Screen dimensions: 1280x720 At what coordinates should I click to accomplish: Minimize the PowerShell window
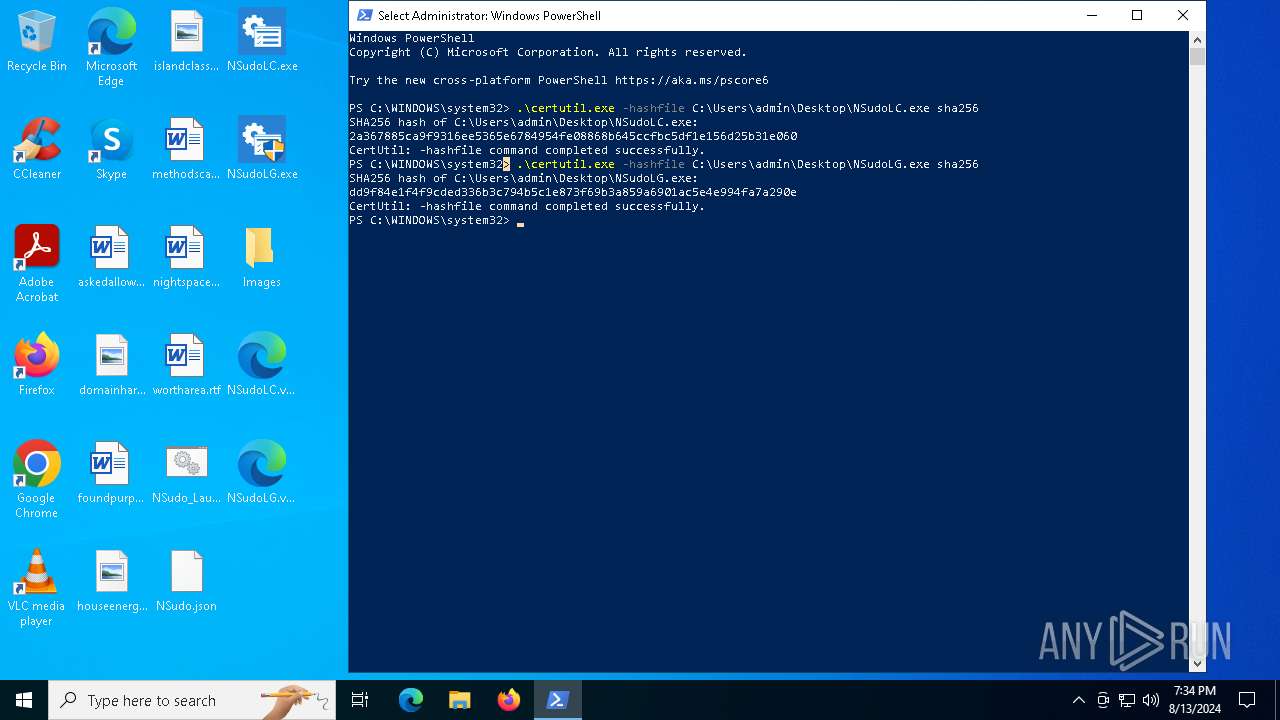coord(1091,15)
